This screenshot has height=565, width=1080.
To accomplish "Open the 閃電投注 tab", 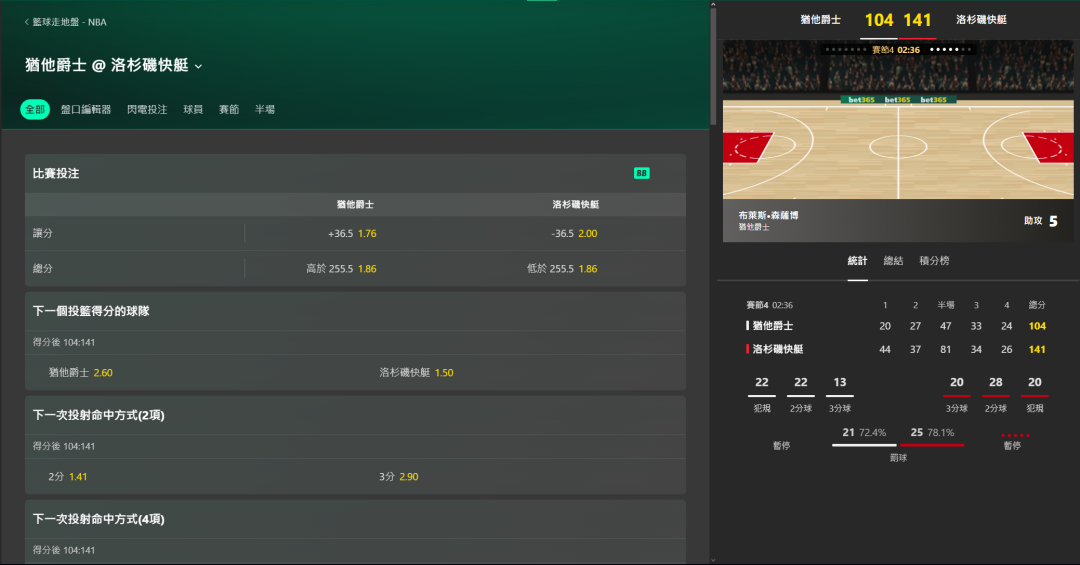I will tap(147, 110).
